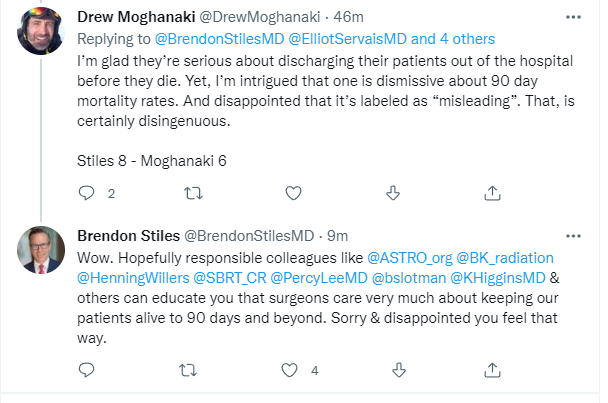Share Brendon Stiles's tweet
Image resolution: width=608 pixels, height=403 pixels.
[x=492, y=371]
